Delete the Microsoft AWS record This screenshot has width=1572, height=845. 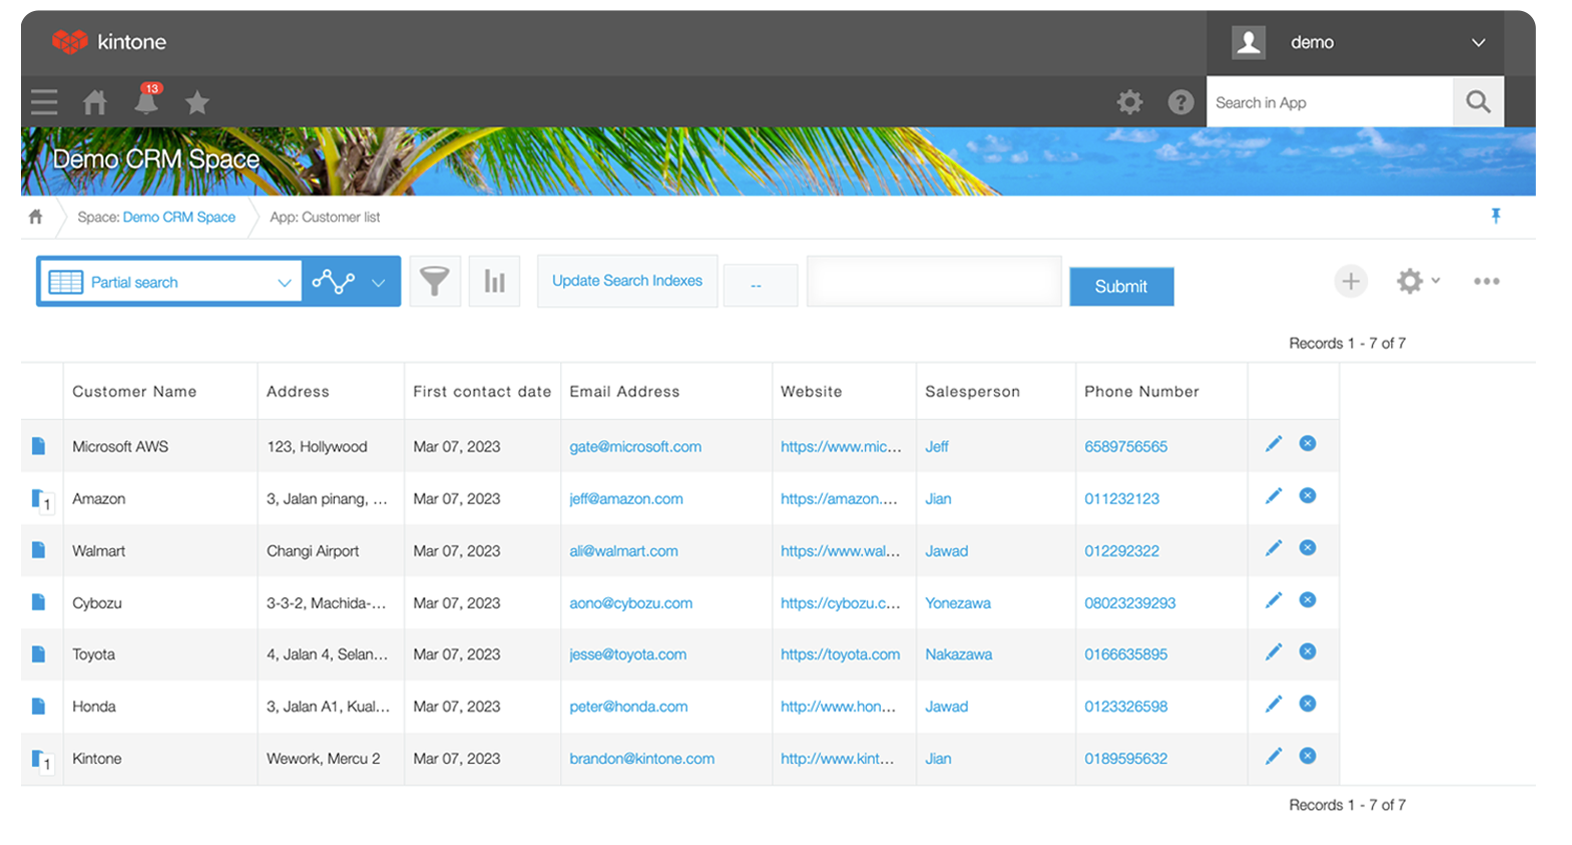point(1307,443)
